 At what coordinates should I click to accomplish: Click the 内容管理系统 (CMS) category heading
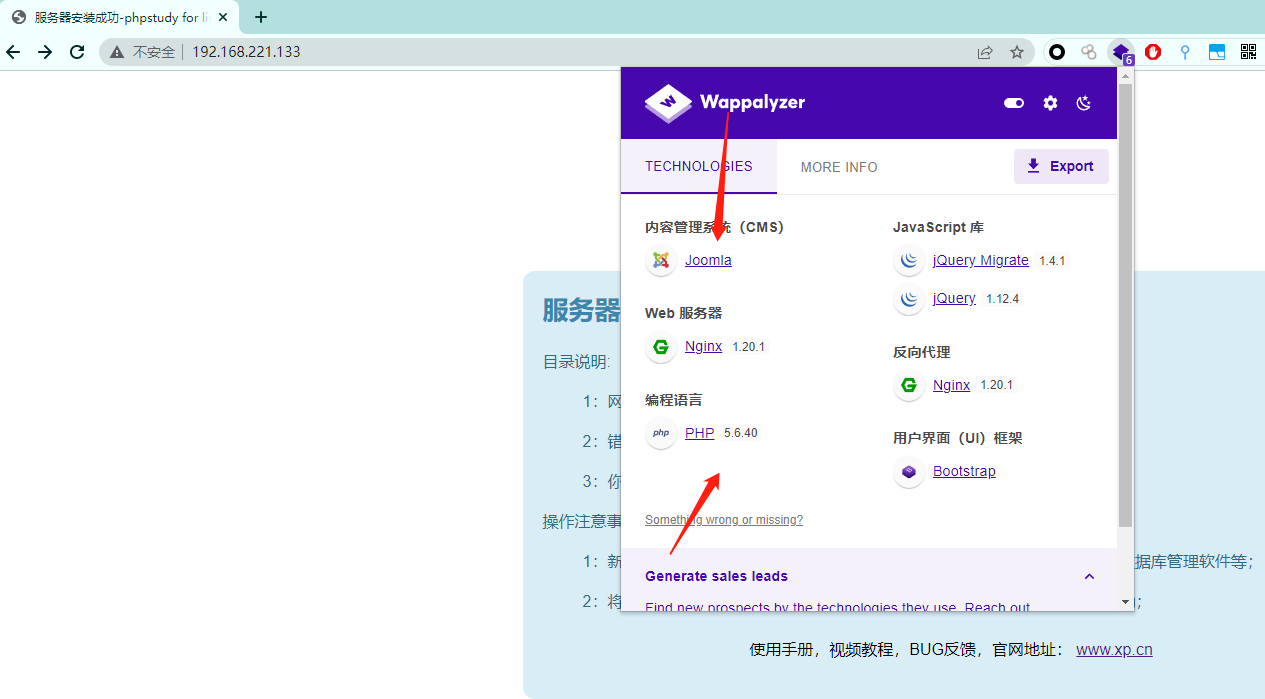(714, 227)
